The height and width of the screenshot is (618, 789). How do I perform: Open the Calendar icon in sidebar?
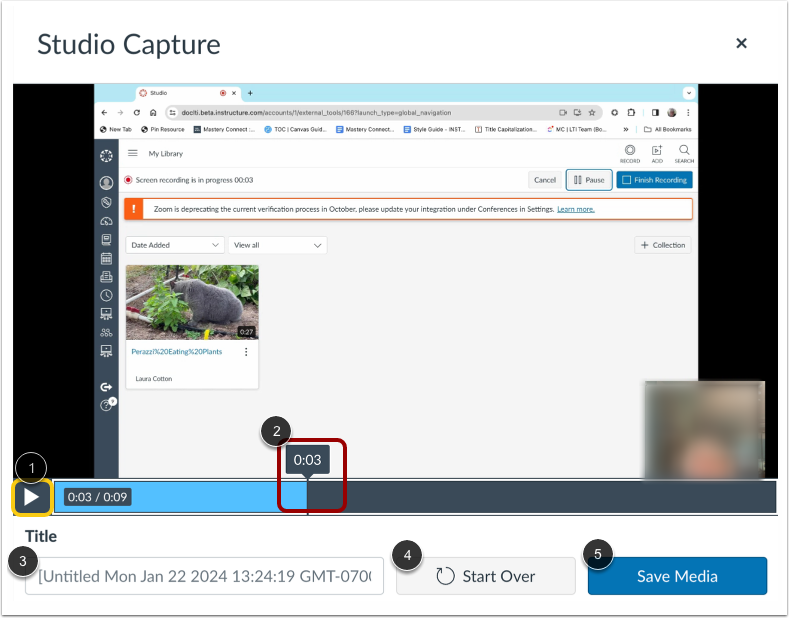106,258
